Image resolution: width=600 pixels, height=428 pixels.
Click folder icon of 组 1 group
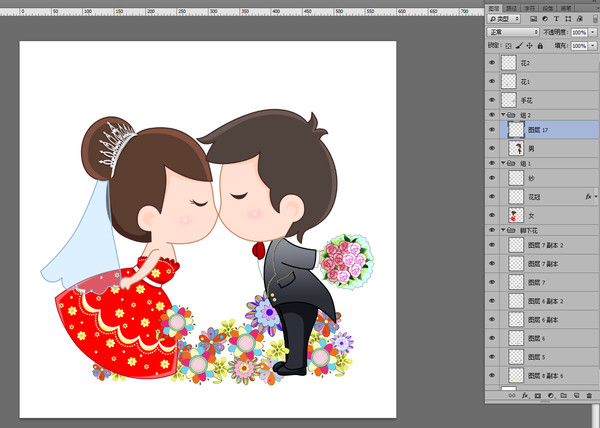511,163
